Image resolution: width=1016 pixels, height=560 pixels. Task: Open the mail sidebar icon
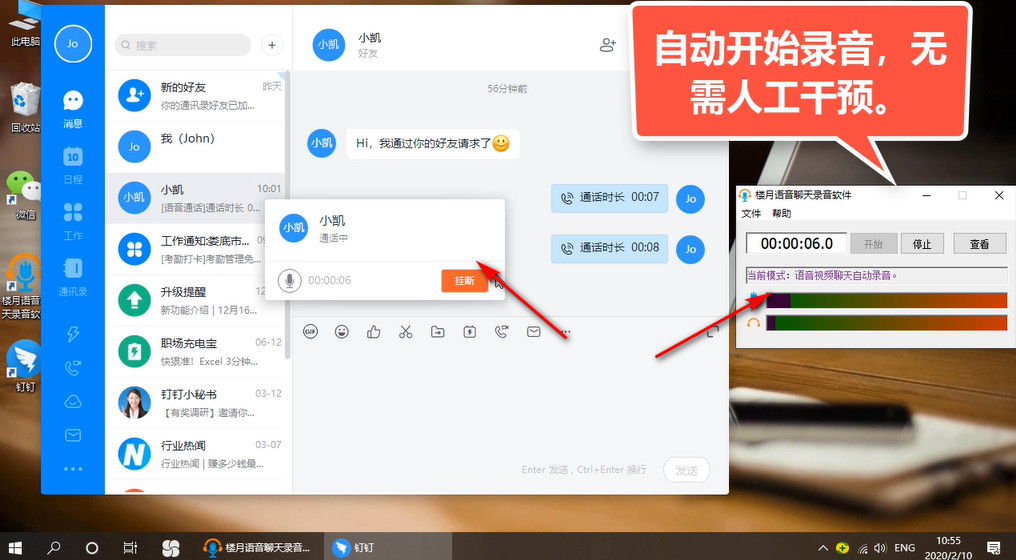pyautogui.click(x=73, y=436)
